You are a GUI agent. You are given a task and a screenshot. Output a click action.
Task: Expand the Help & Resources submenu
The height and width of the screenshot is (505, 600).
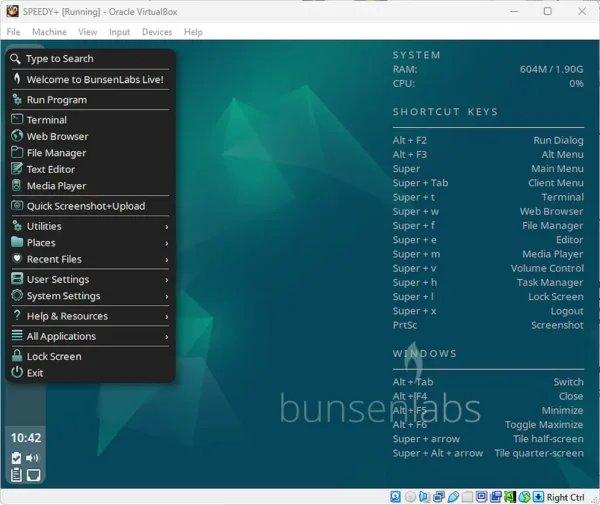point(90,316)
